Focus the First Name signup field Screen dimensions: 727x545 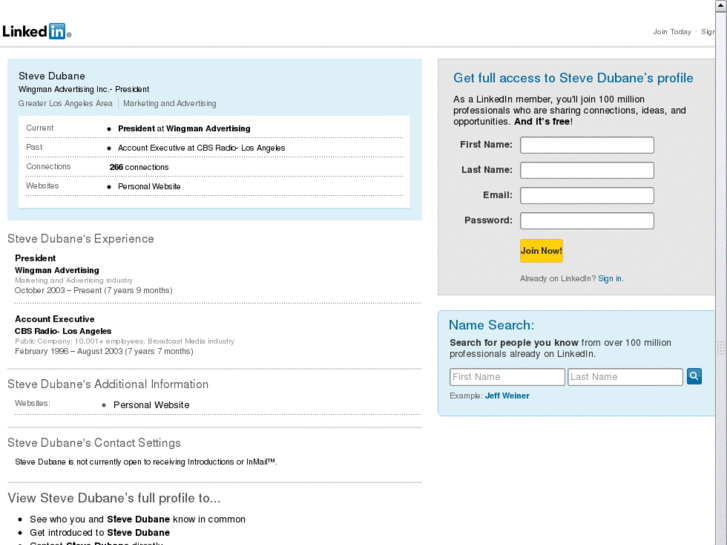587,145
